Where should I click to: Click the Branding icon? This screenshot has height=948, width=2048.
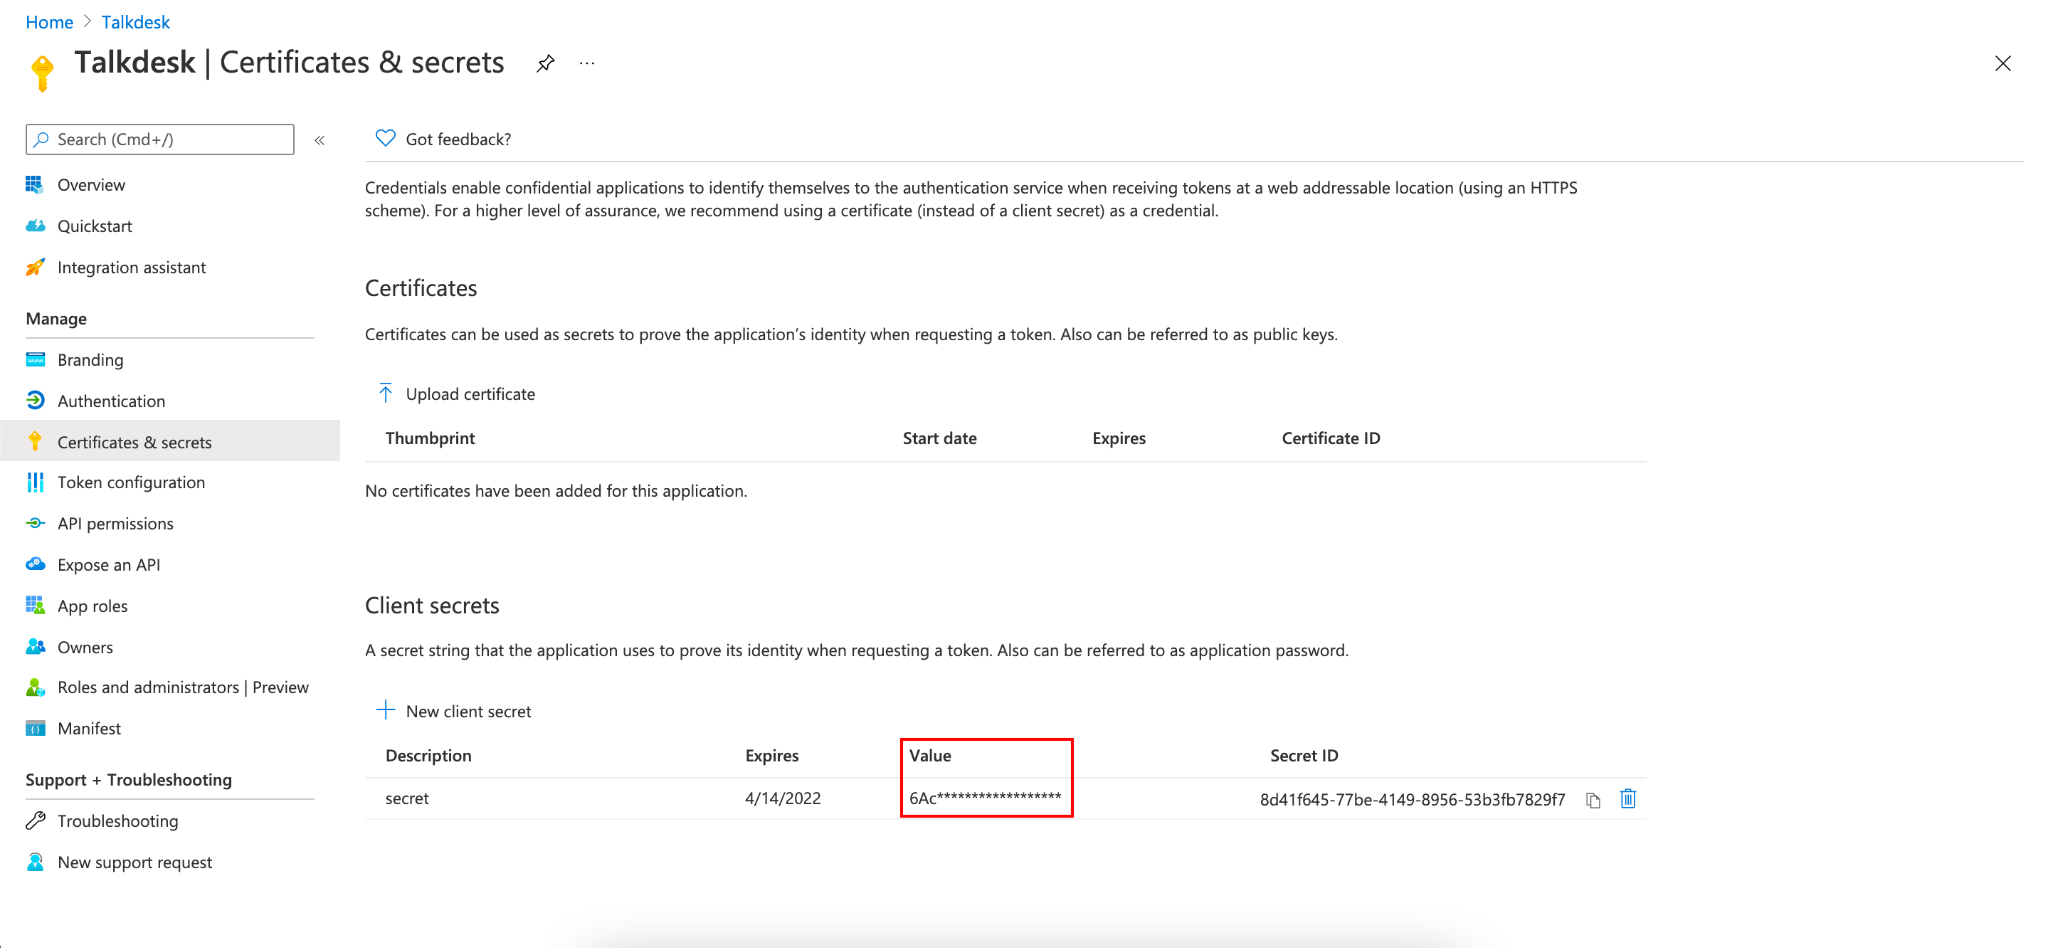[x=35, y=360]
